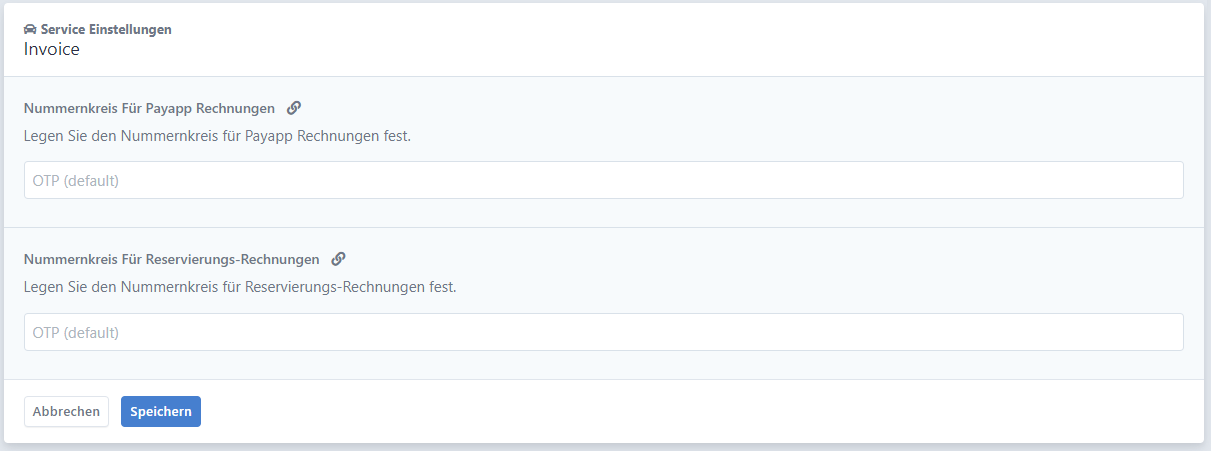The width and height of the screenshot is (1211, 451).
Task: Click description text about Payapp Rechnungen
Action: tap(217, 135)
